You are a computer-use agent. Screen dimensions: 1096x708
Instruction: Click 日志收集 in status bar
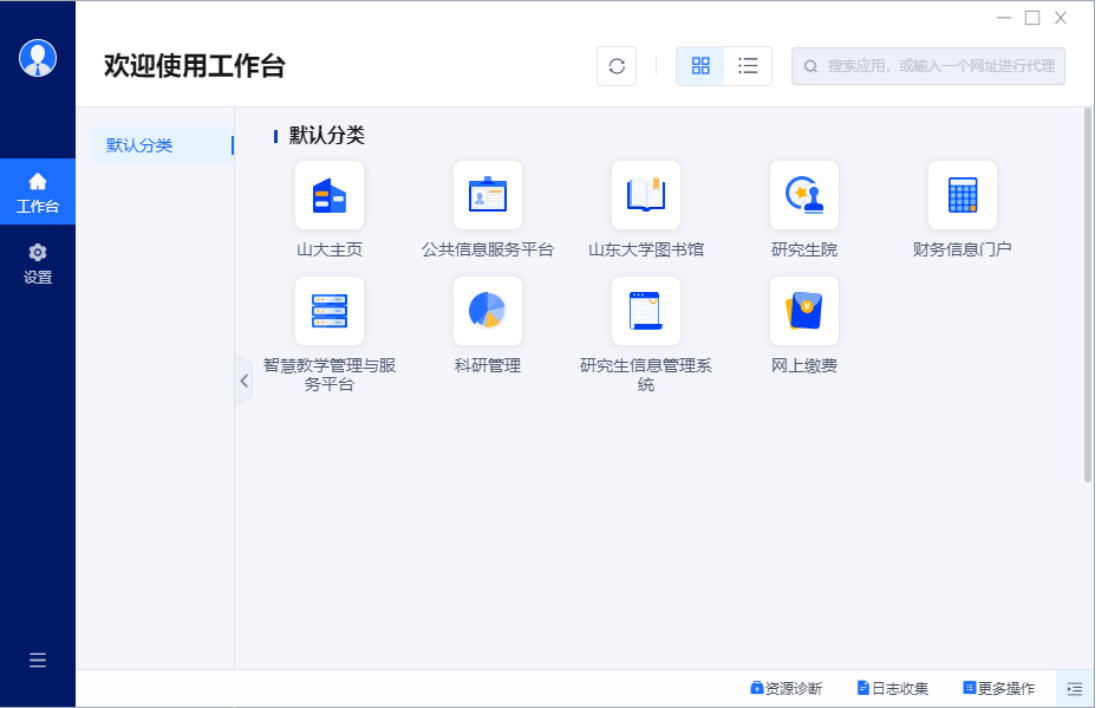[x=893, y=688]
